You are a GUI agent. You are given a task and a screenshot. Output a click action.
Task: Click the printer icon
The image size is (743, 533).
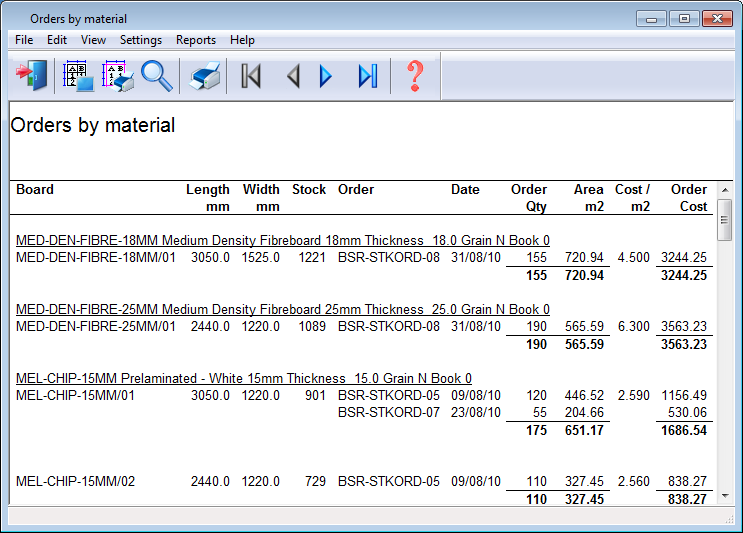205,75
